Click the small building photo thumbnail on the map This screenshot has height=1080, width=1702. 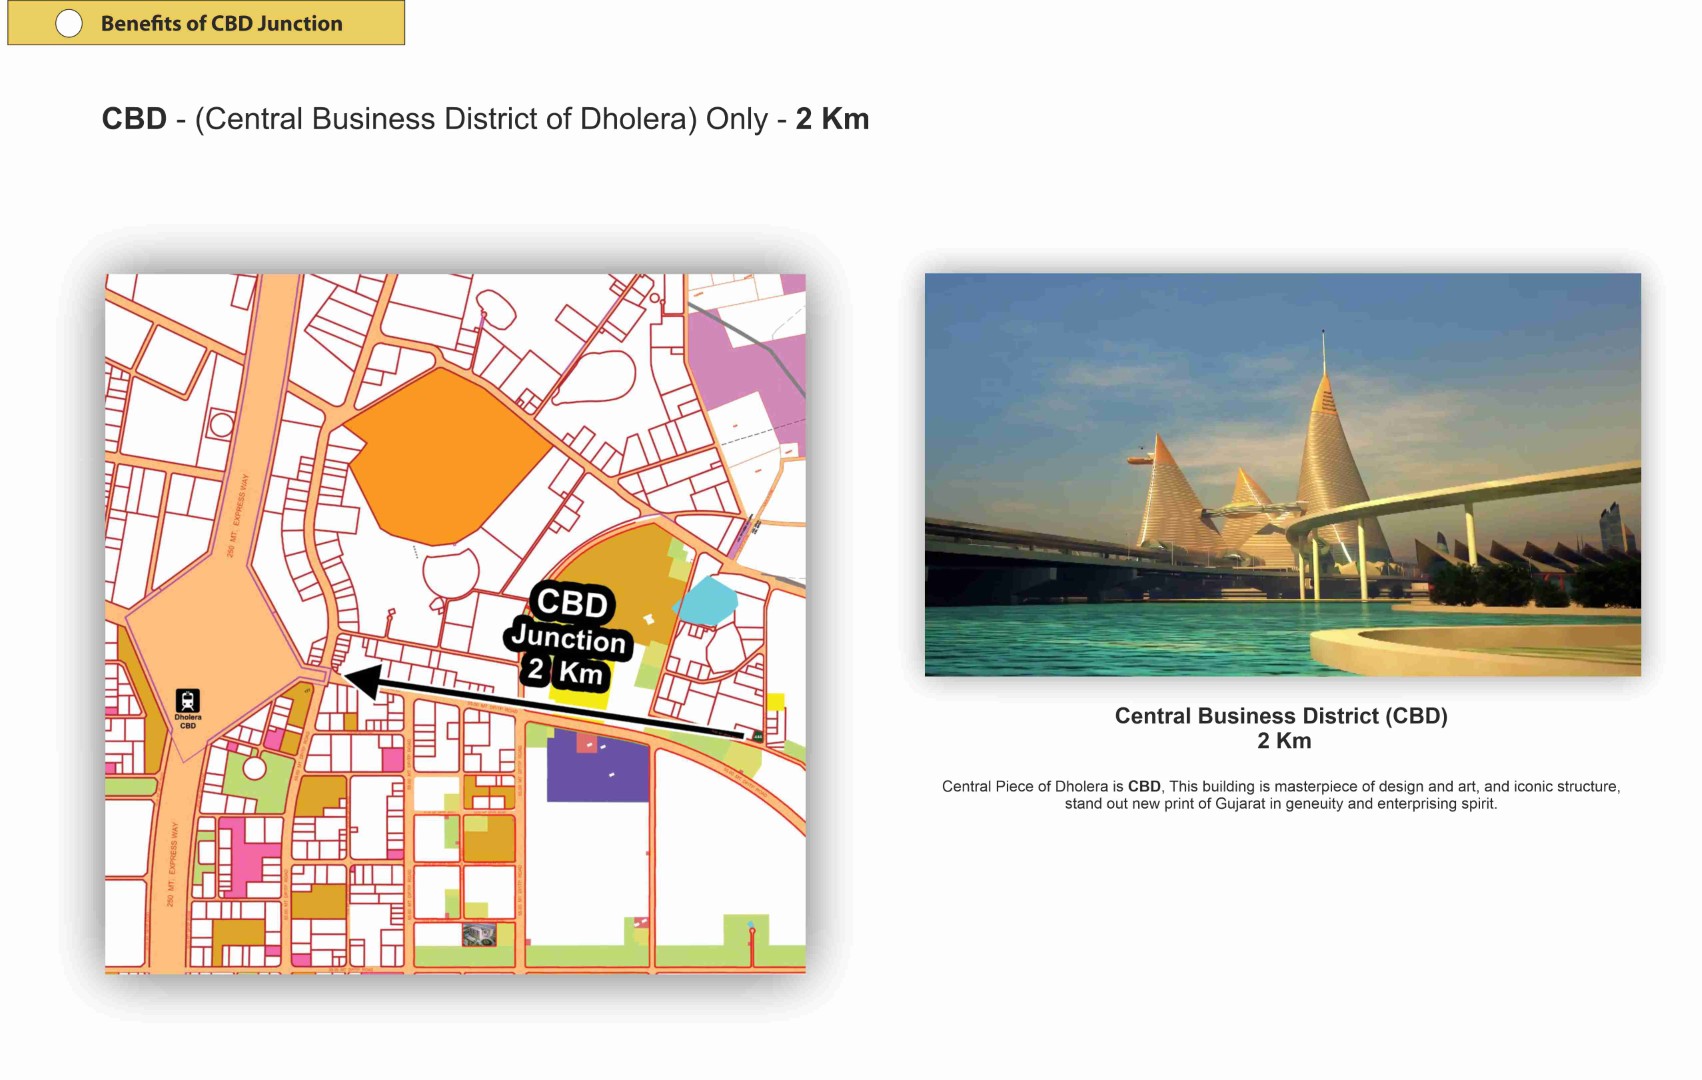coord(479,935)
